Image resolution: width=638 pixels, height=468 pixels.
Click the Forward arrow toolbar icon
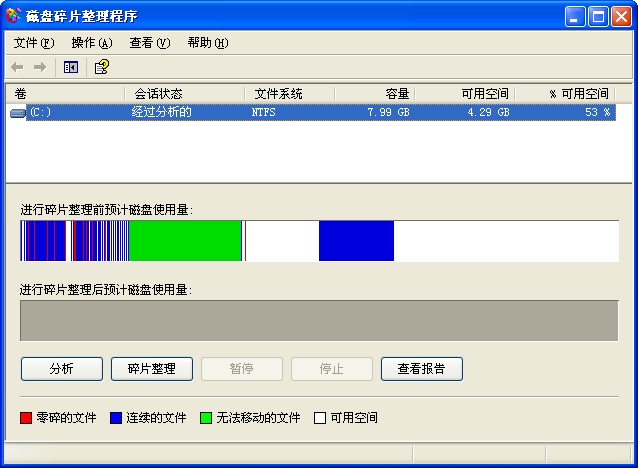(x=40, y=67)
